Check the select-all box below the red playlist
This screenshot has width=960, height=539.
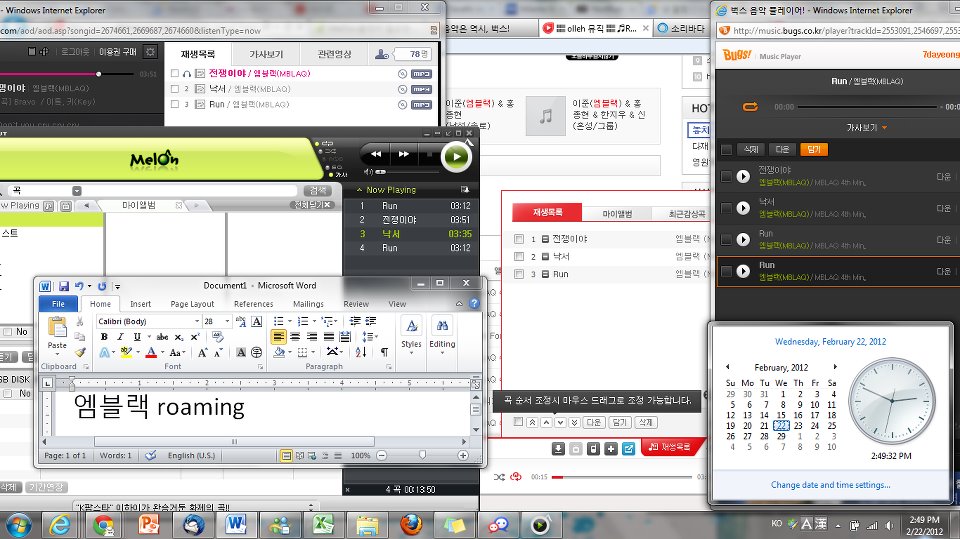coord(519,422)
